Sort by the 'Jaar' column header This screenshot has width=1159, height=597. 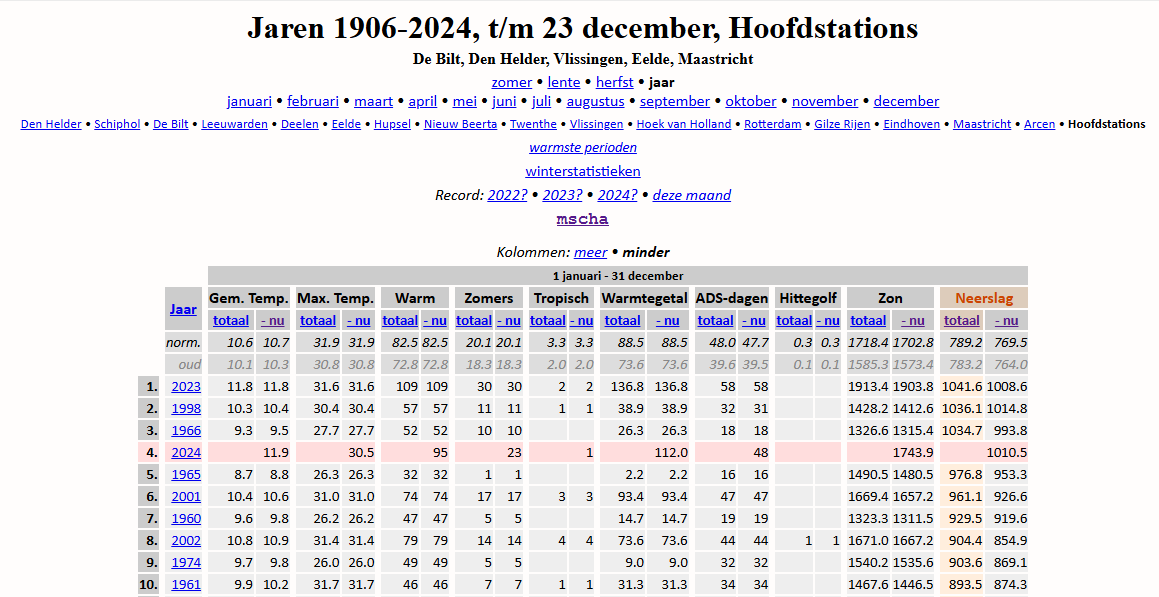point(183,309)
